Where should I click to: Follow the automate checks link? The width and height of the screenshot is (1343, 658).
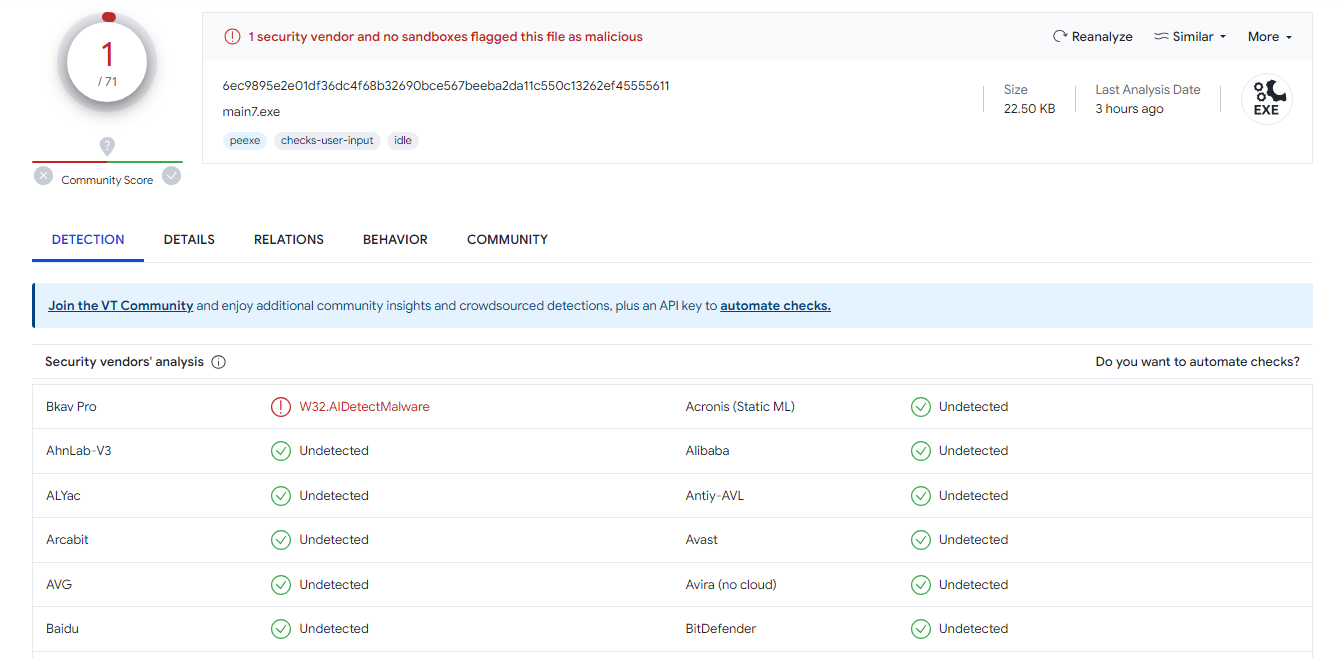pyautogui.click(x=775, y=306)
